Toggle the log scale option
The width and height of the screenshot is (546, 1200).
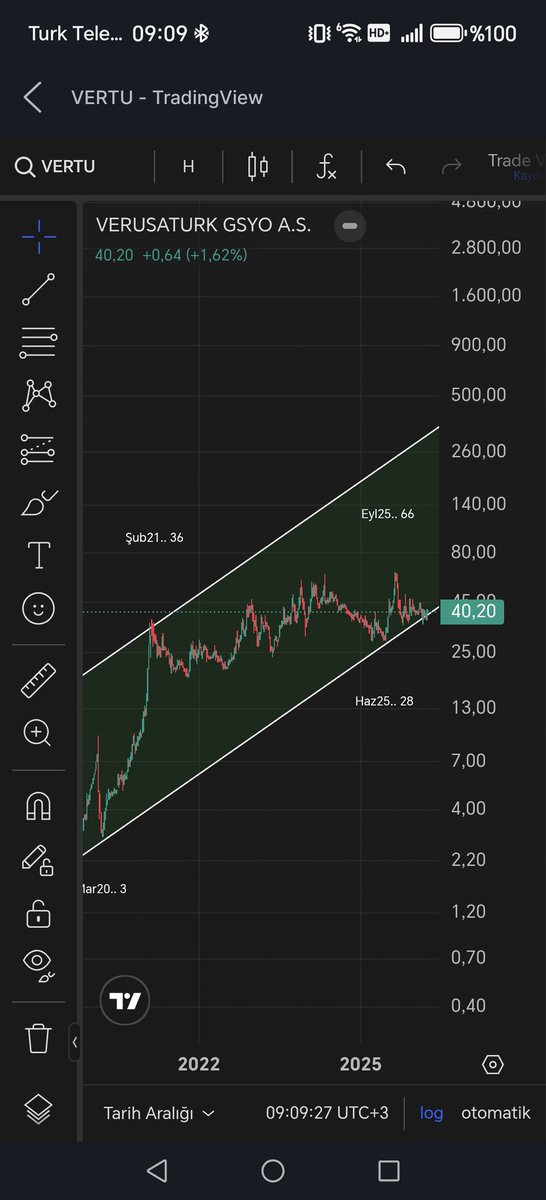click(x=431, y=1113)
